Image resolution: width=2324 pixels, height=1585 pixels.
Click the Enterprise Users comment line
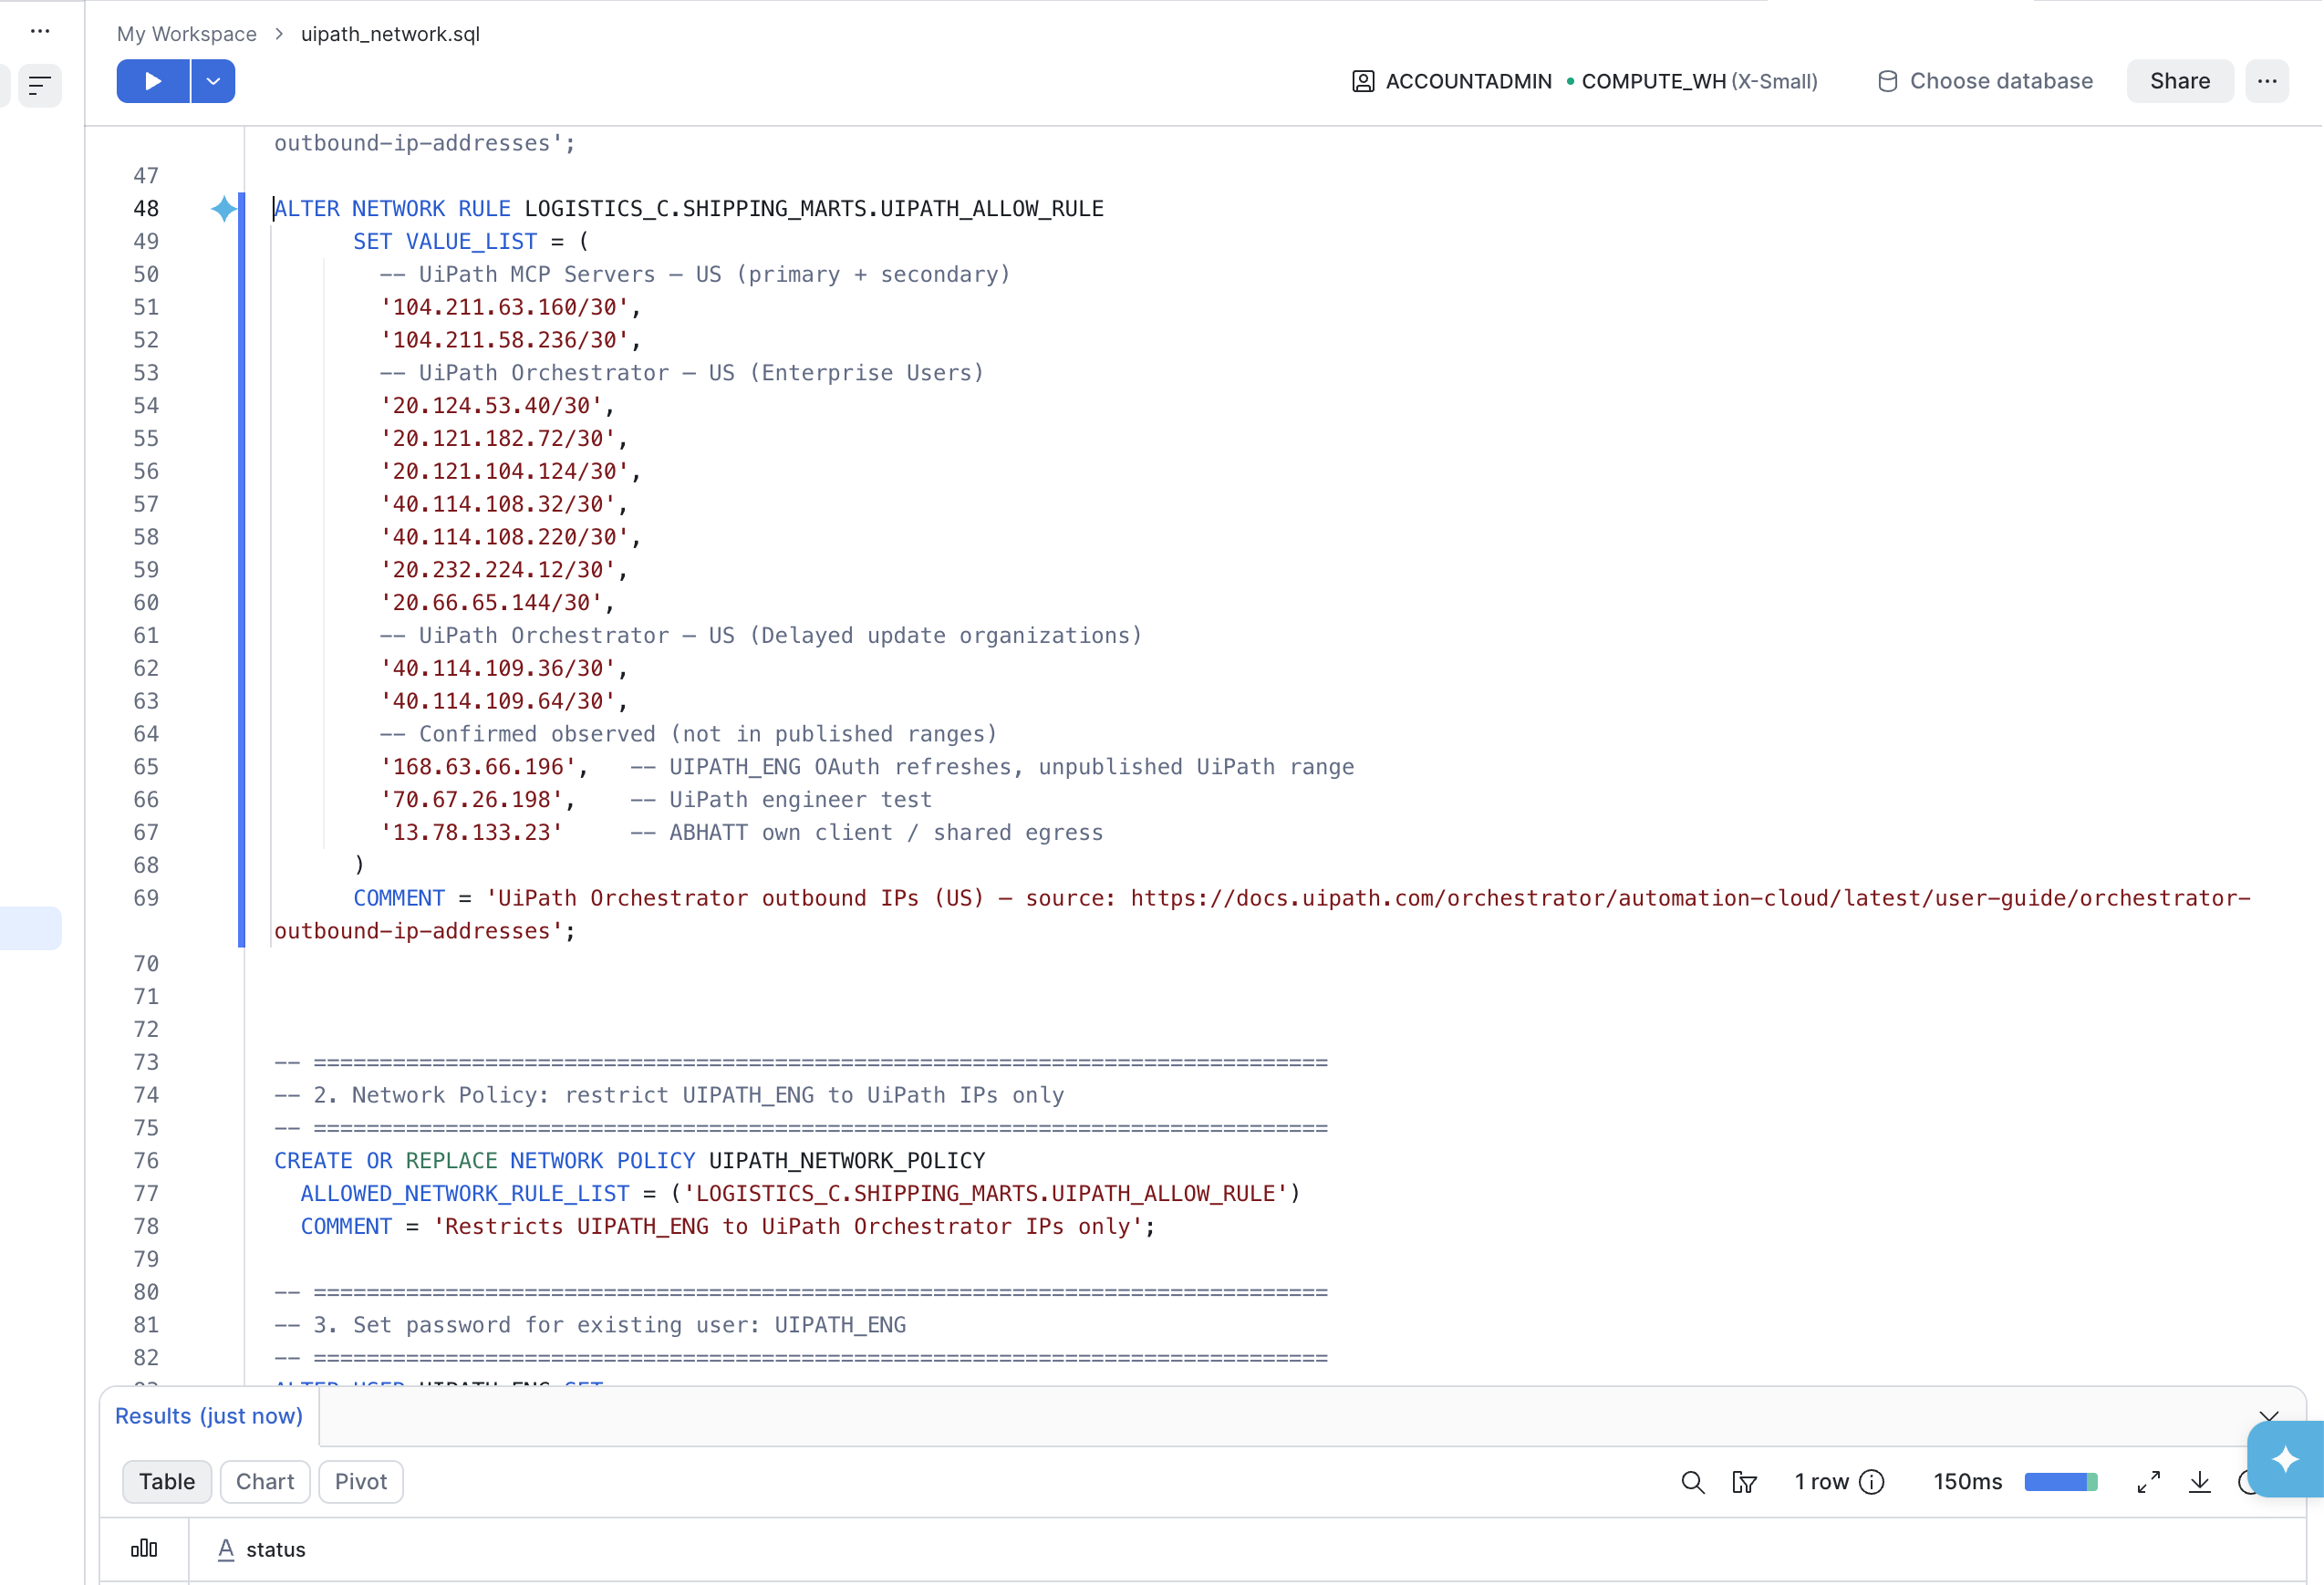[x=682, y=372]
